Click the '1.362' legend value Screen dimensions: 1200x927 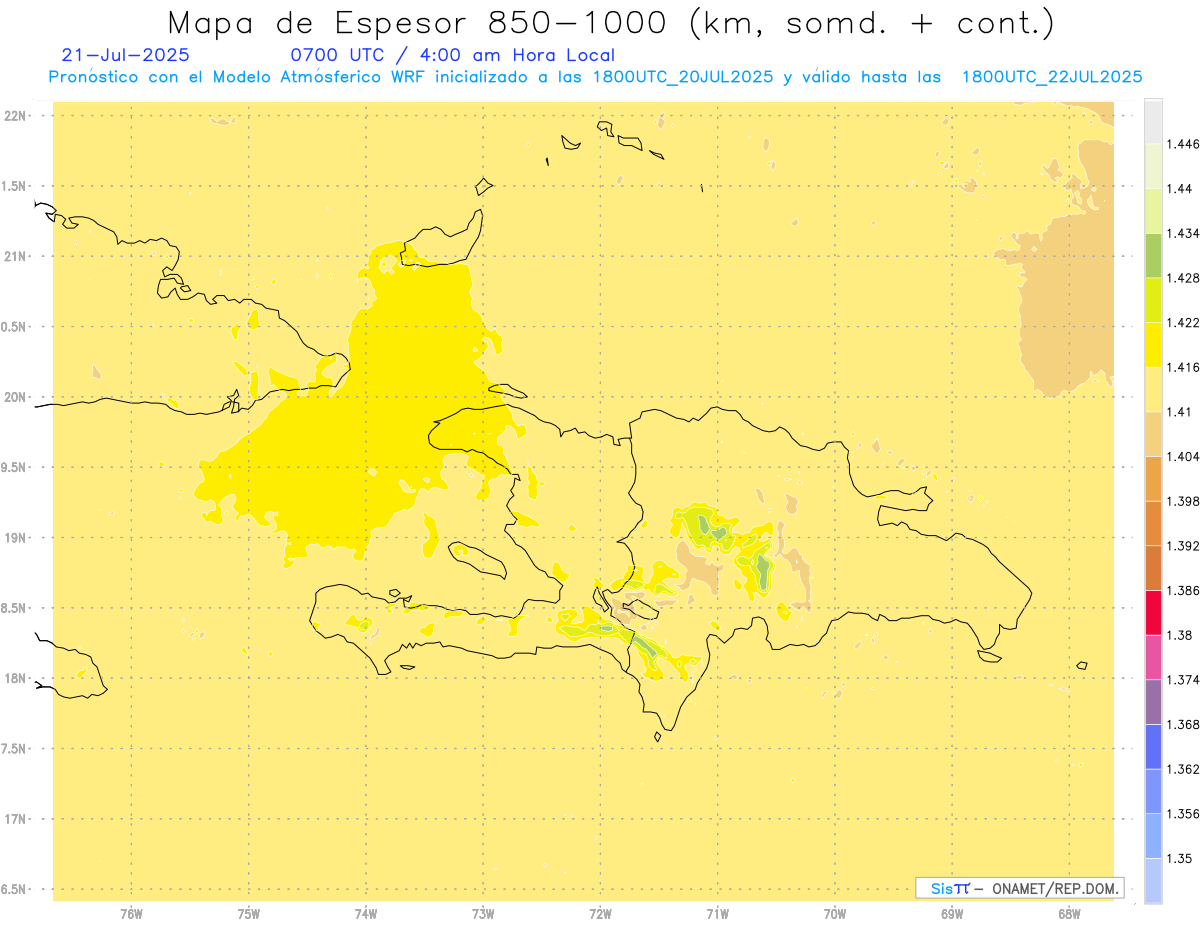click(x=1183, y=769)
